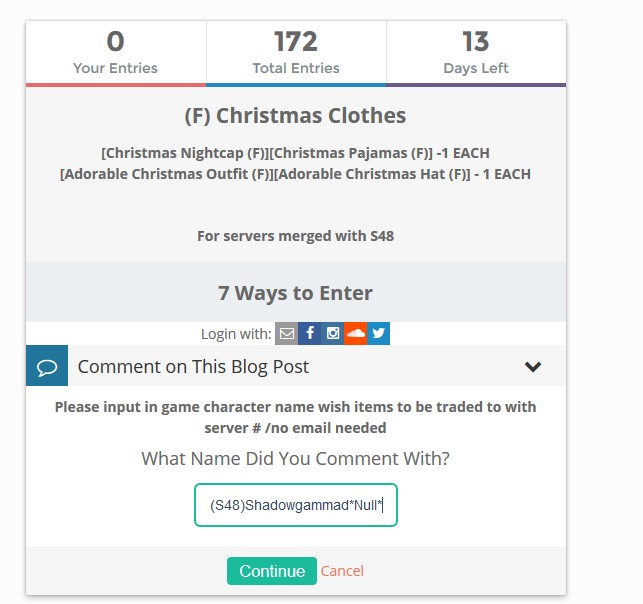Open the Your Entries tab
The width and height of the screenshot is (643, 604).
tap(115, 53)
